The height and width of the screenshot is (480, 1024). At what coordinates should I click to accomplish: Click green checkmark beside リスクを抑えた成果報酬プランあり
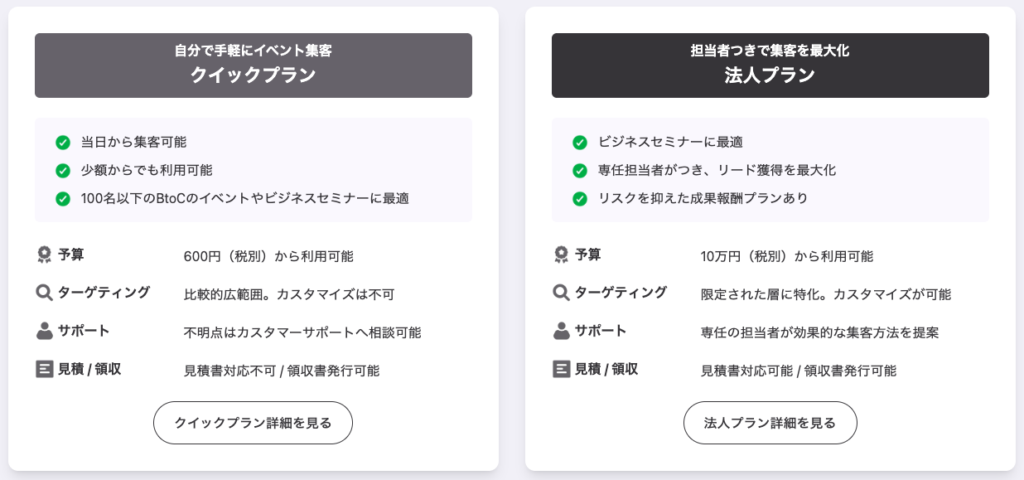pyautogui.click(x=580, y=198)
